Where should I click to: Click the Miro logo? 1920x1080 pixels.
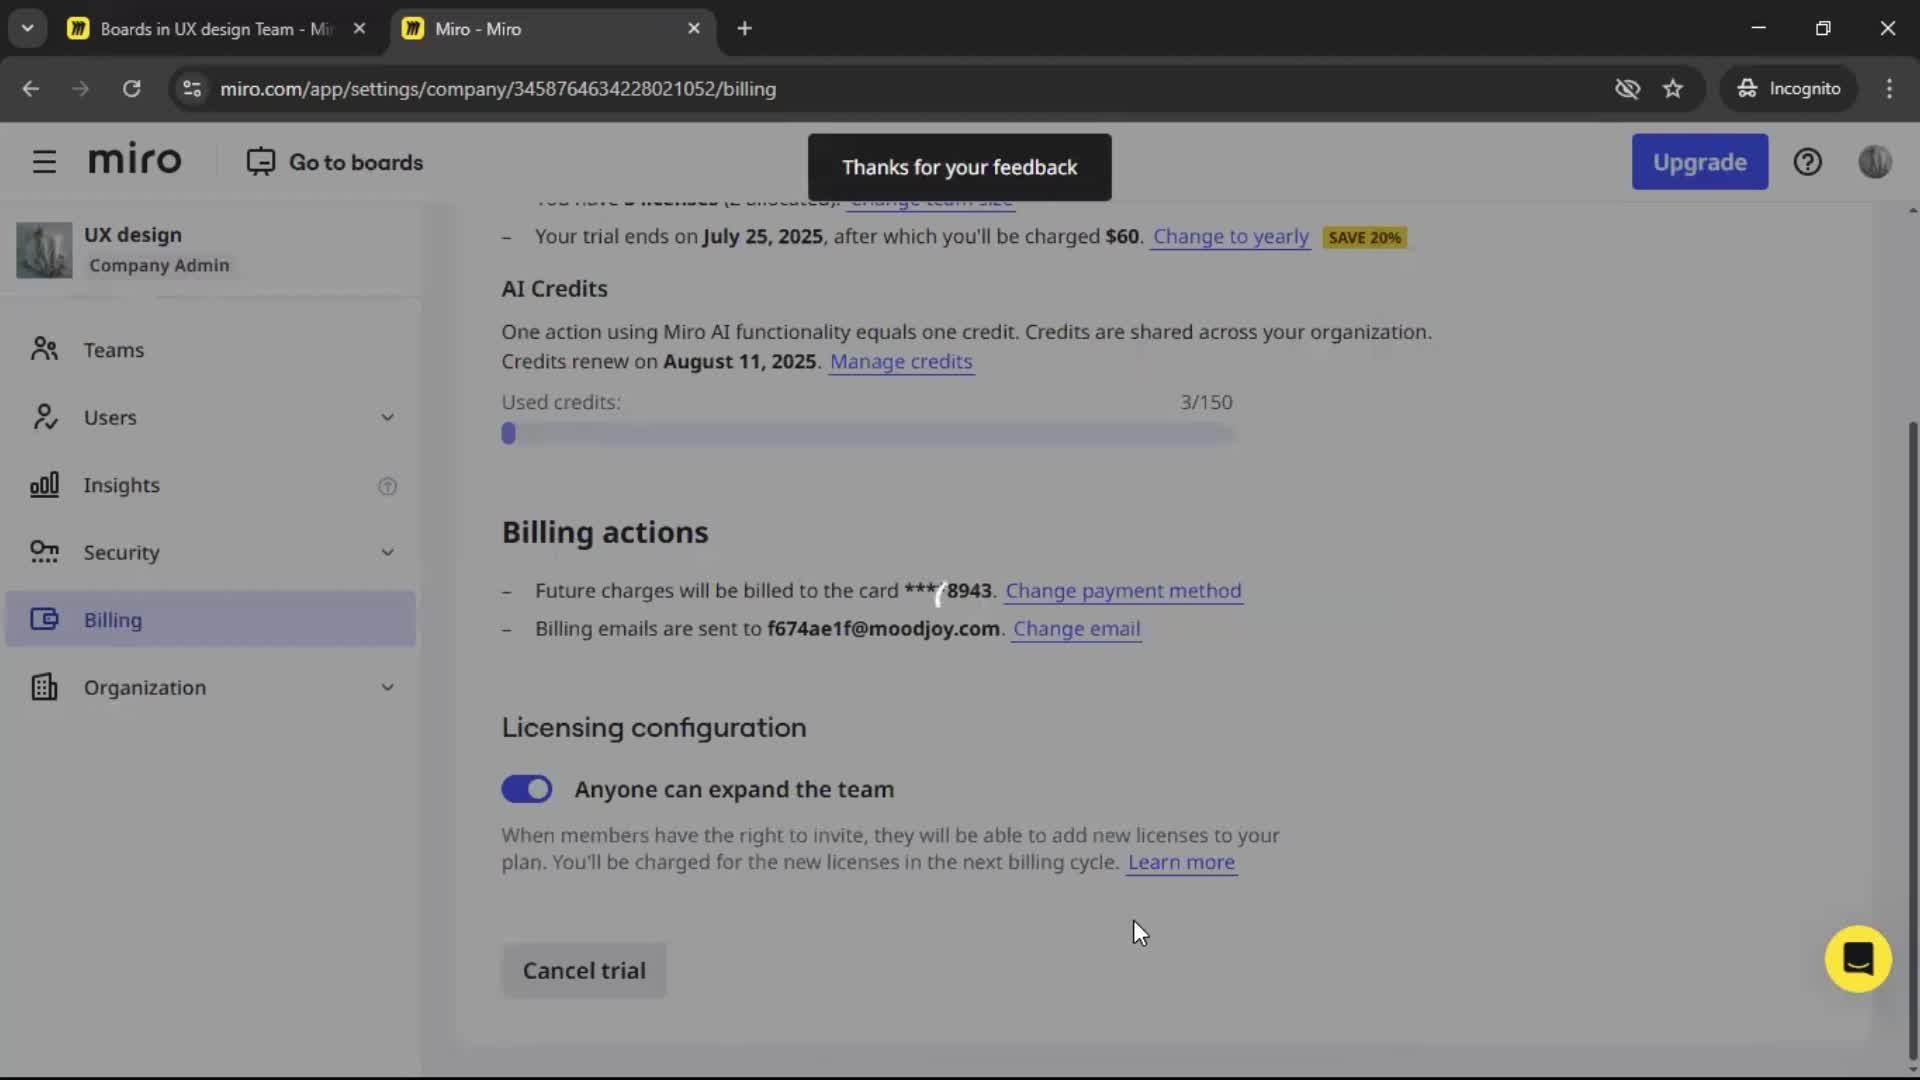pyautogui.click(x=135, y=160)
